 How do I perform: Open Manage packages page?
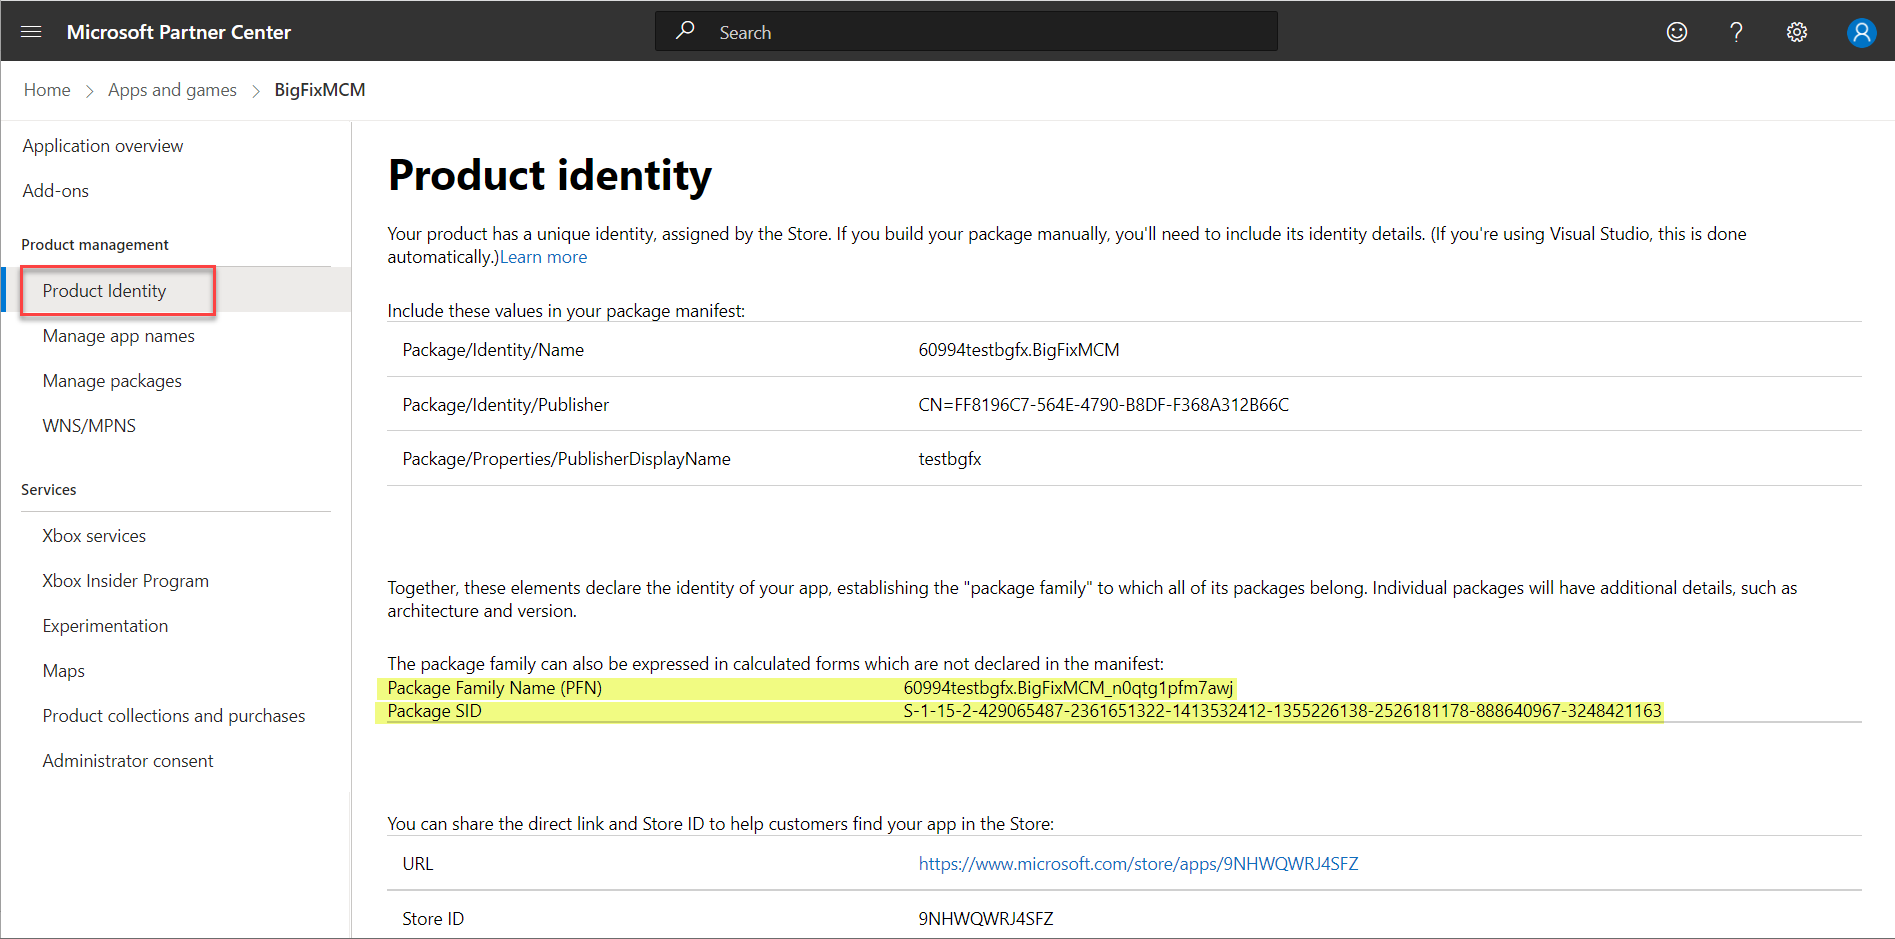point(112,381)
